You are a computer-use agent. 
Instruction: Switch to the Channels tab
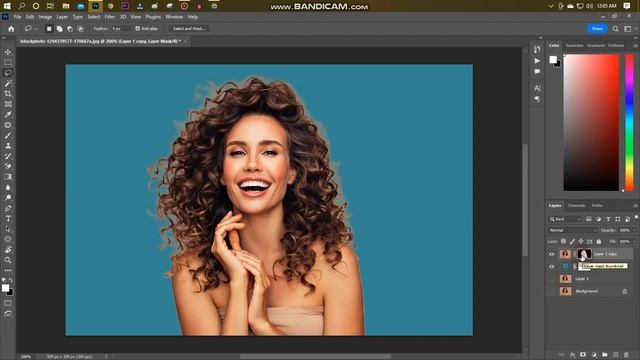point(576,206)
